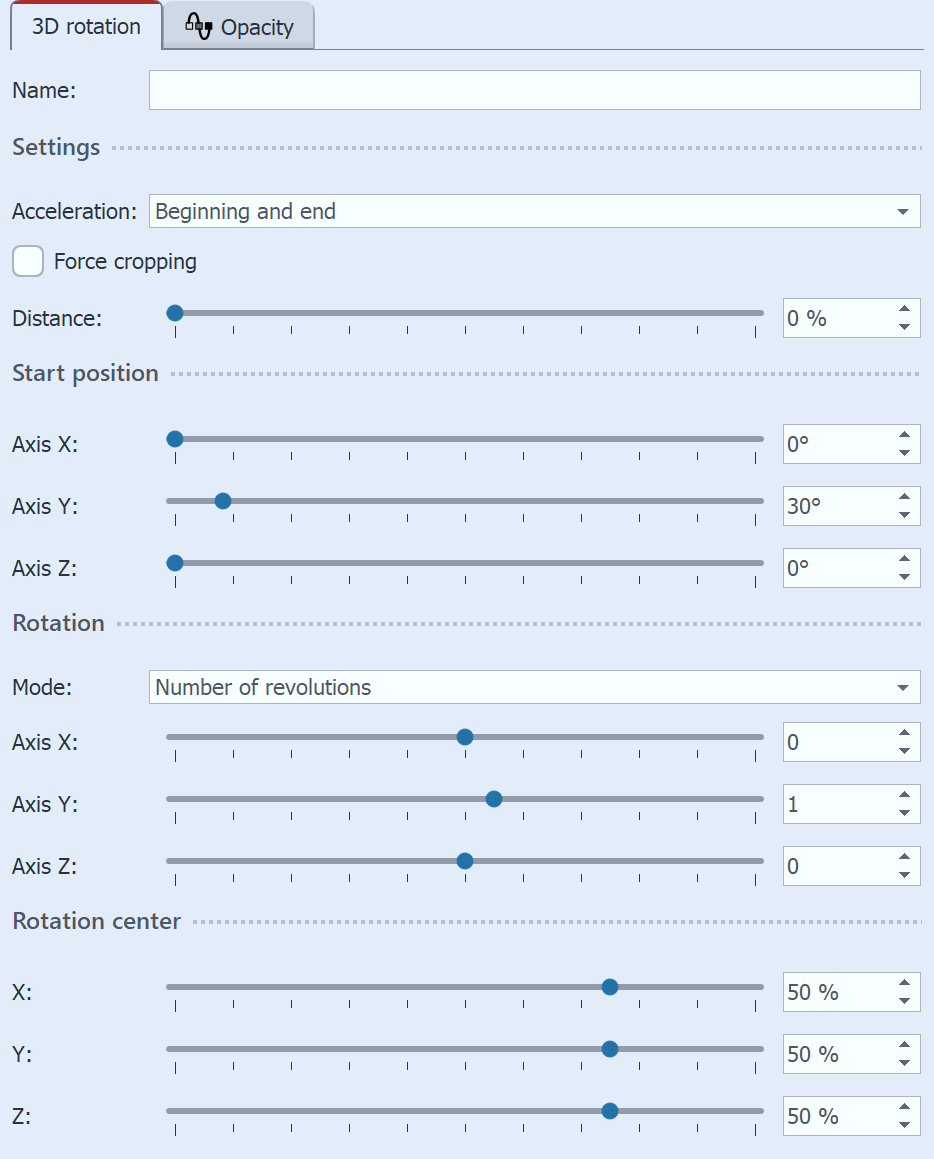Click the rotation center X slider handle
Viewport: 934px width, 1159px height.
610,986
